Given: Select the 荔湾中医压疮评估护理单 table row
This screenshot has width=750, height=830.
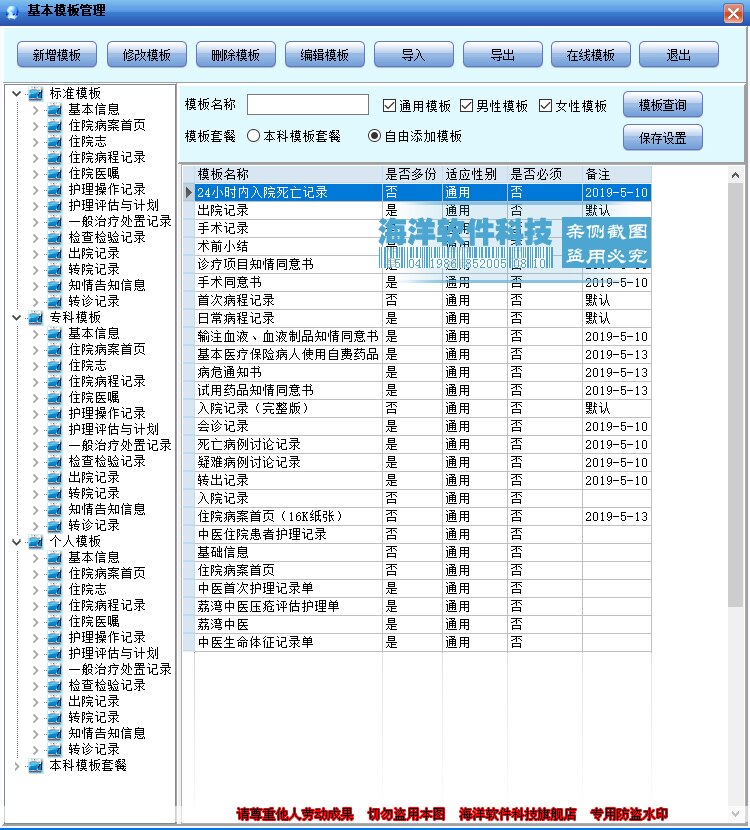Looking at the screenshot, I should click(x=422, y=606).
